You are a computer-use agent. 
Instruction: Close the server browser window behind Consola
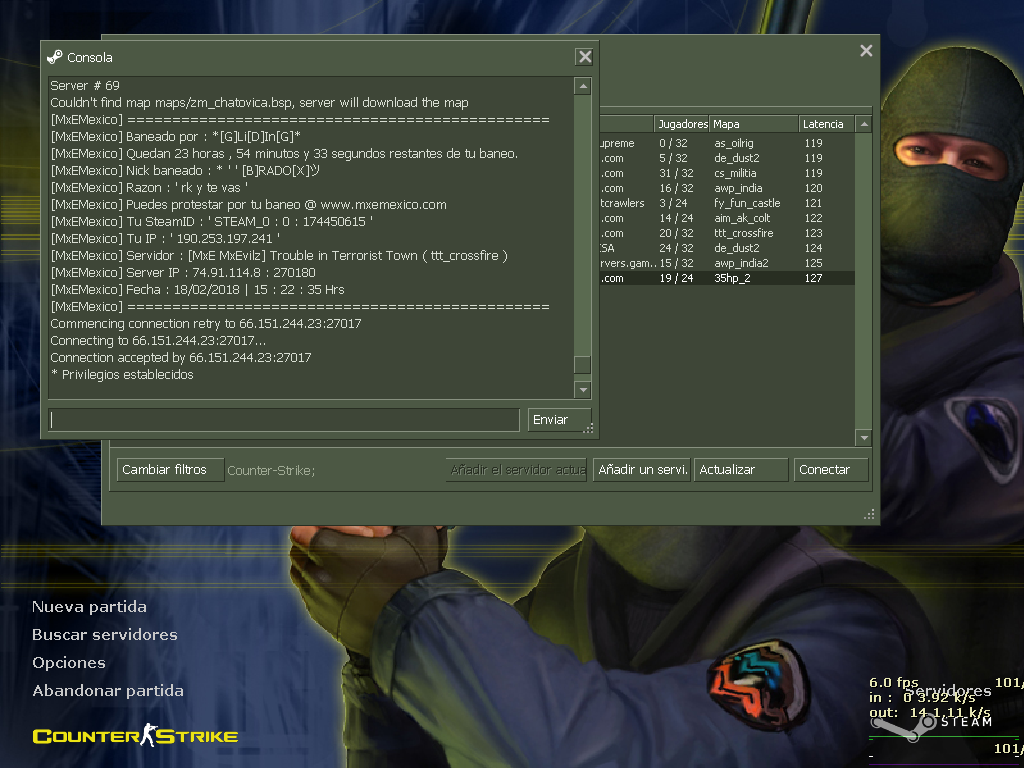(x=866, y=51)
